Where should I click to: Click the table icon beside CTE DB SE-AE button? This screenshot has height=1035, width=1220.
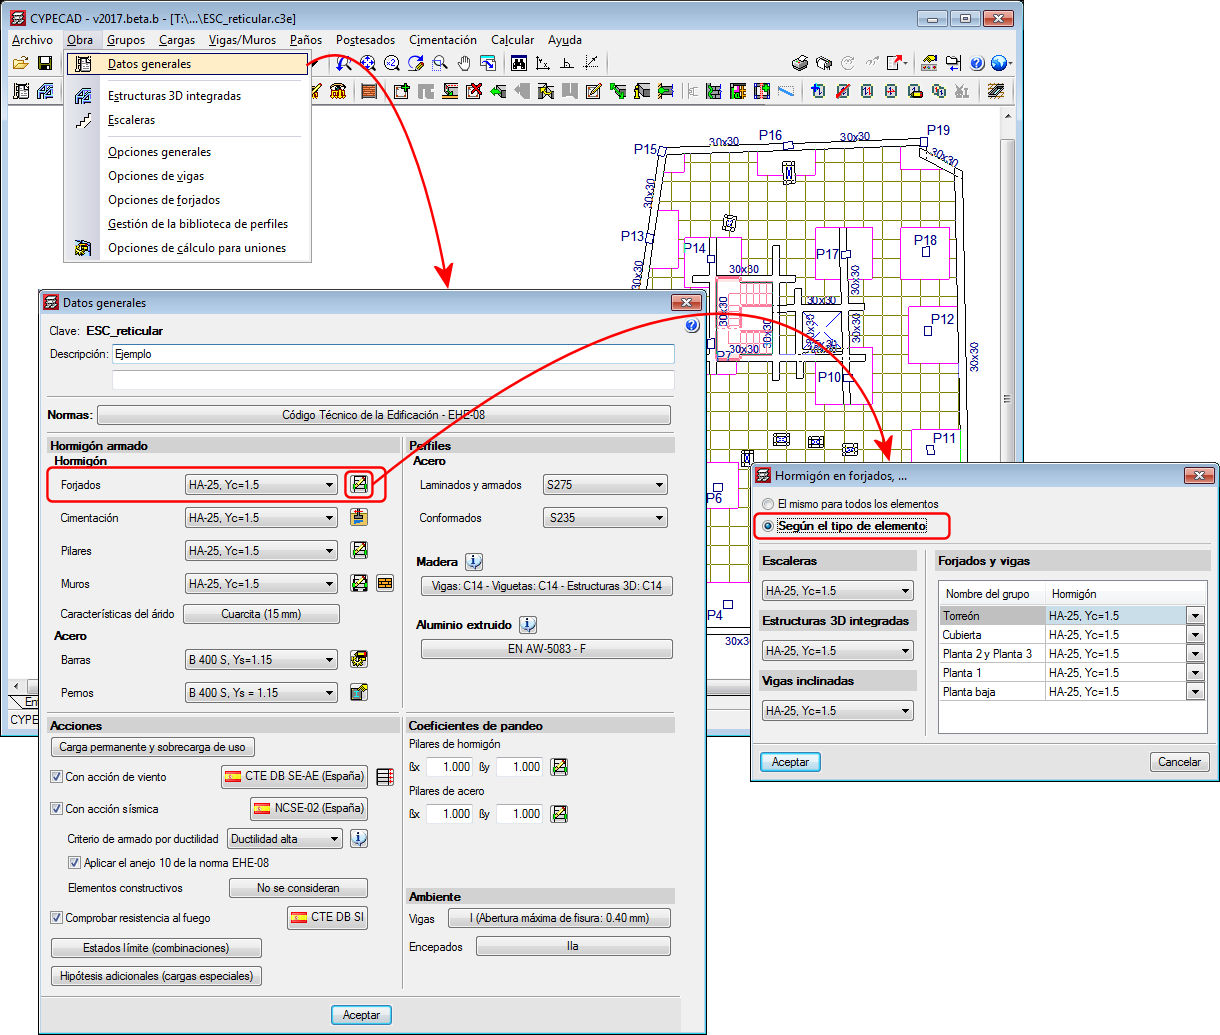pyautogui.click(x=384, y=777)
